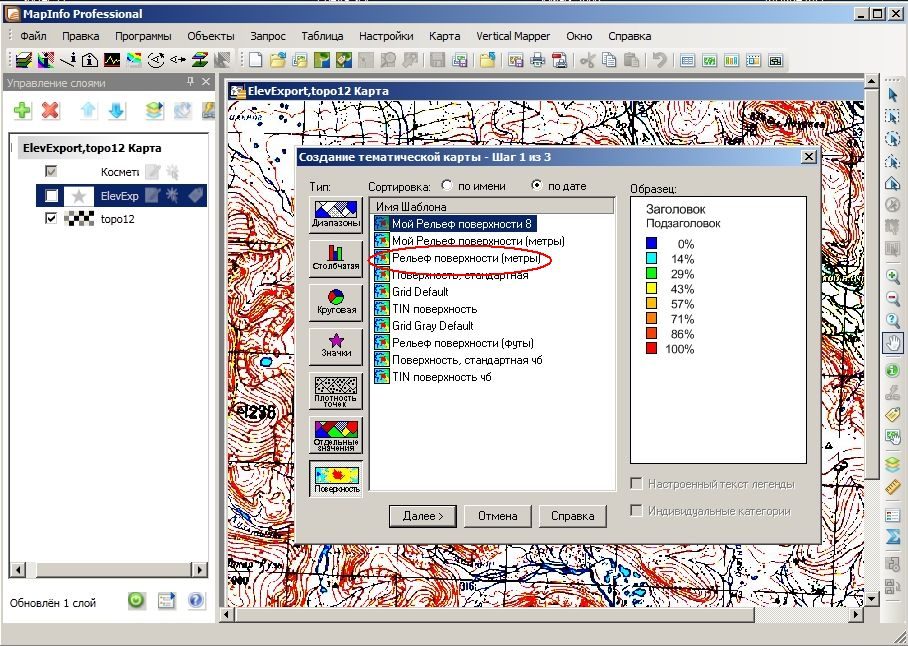This screenshot has height=646, width=908.
Task: Uncheck the topo12 layer visibility checkbox
Action: pyautogui.click(x=52, y=218)
